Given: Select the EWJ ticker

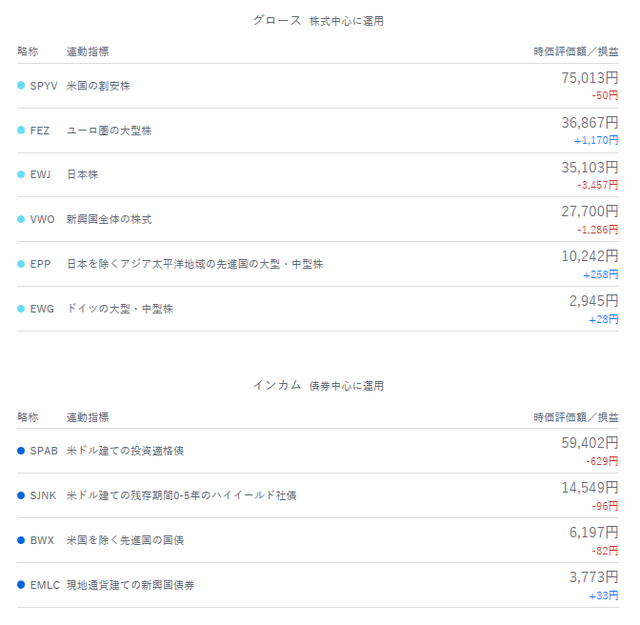Looking at the screenshot, I should [x=40, y=175].
